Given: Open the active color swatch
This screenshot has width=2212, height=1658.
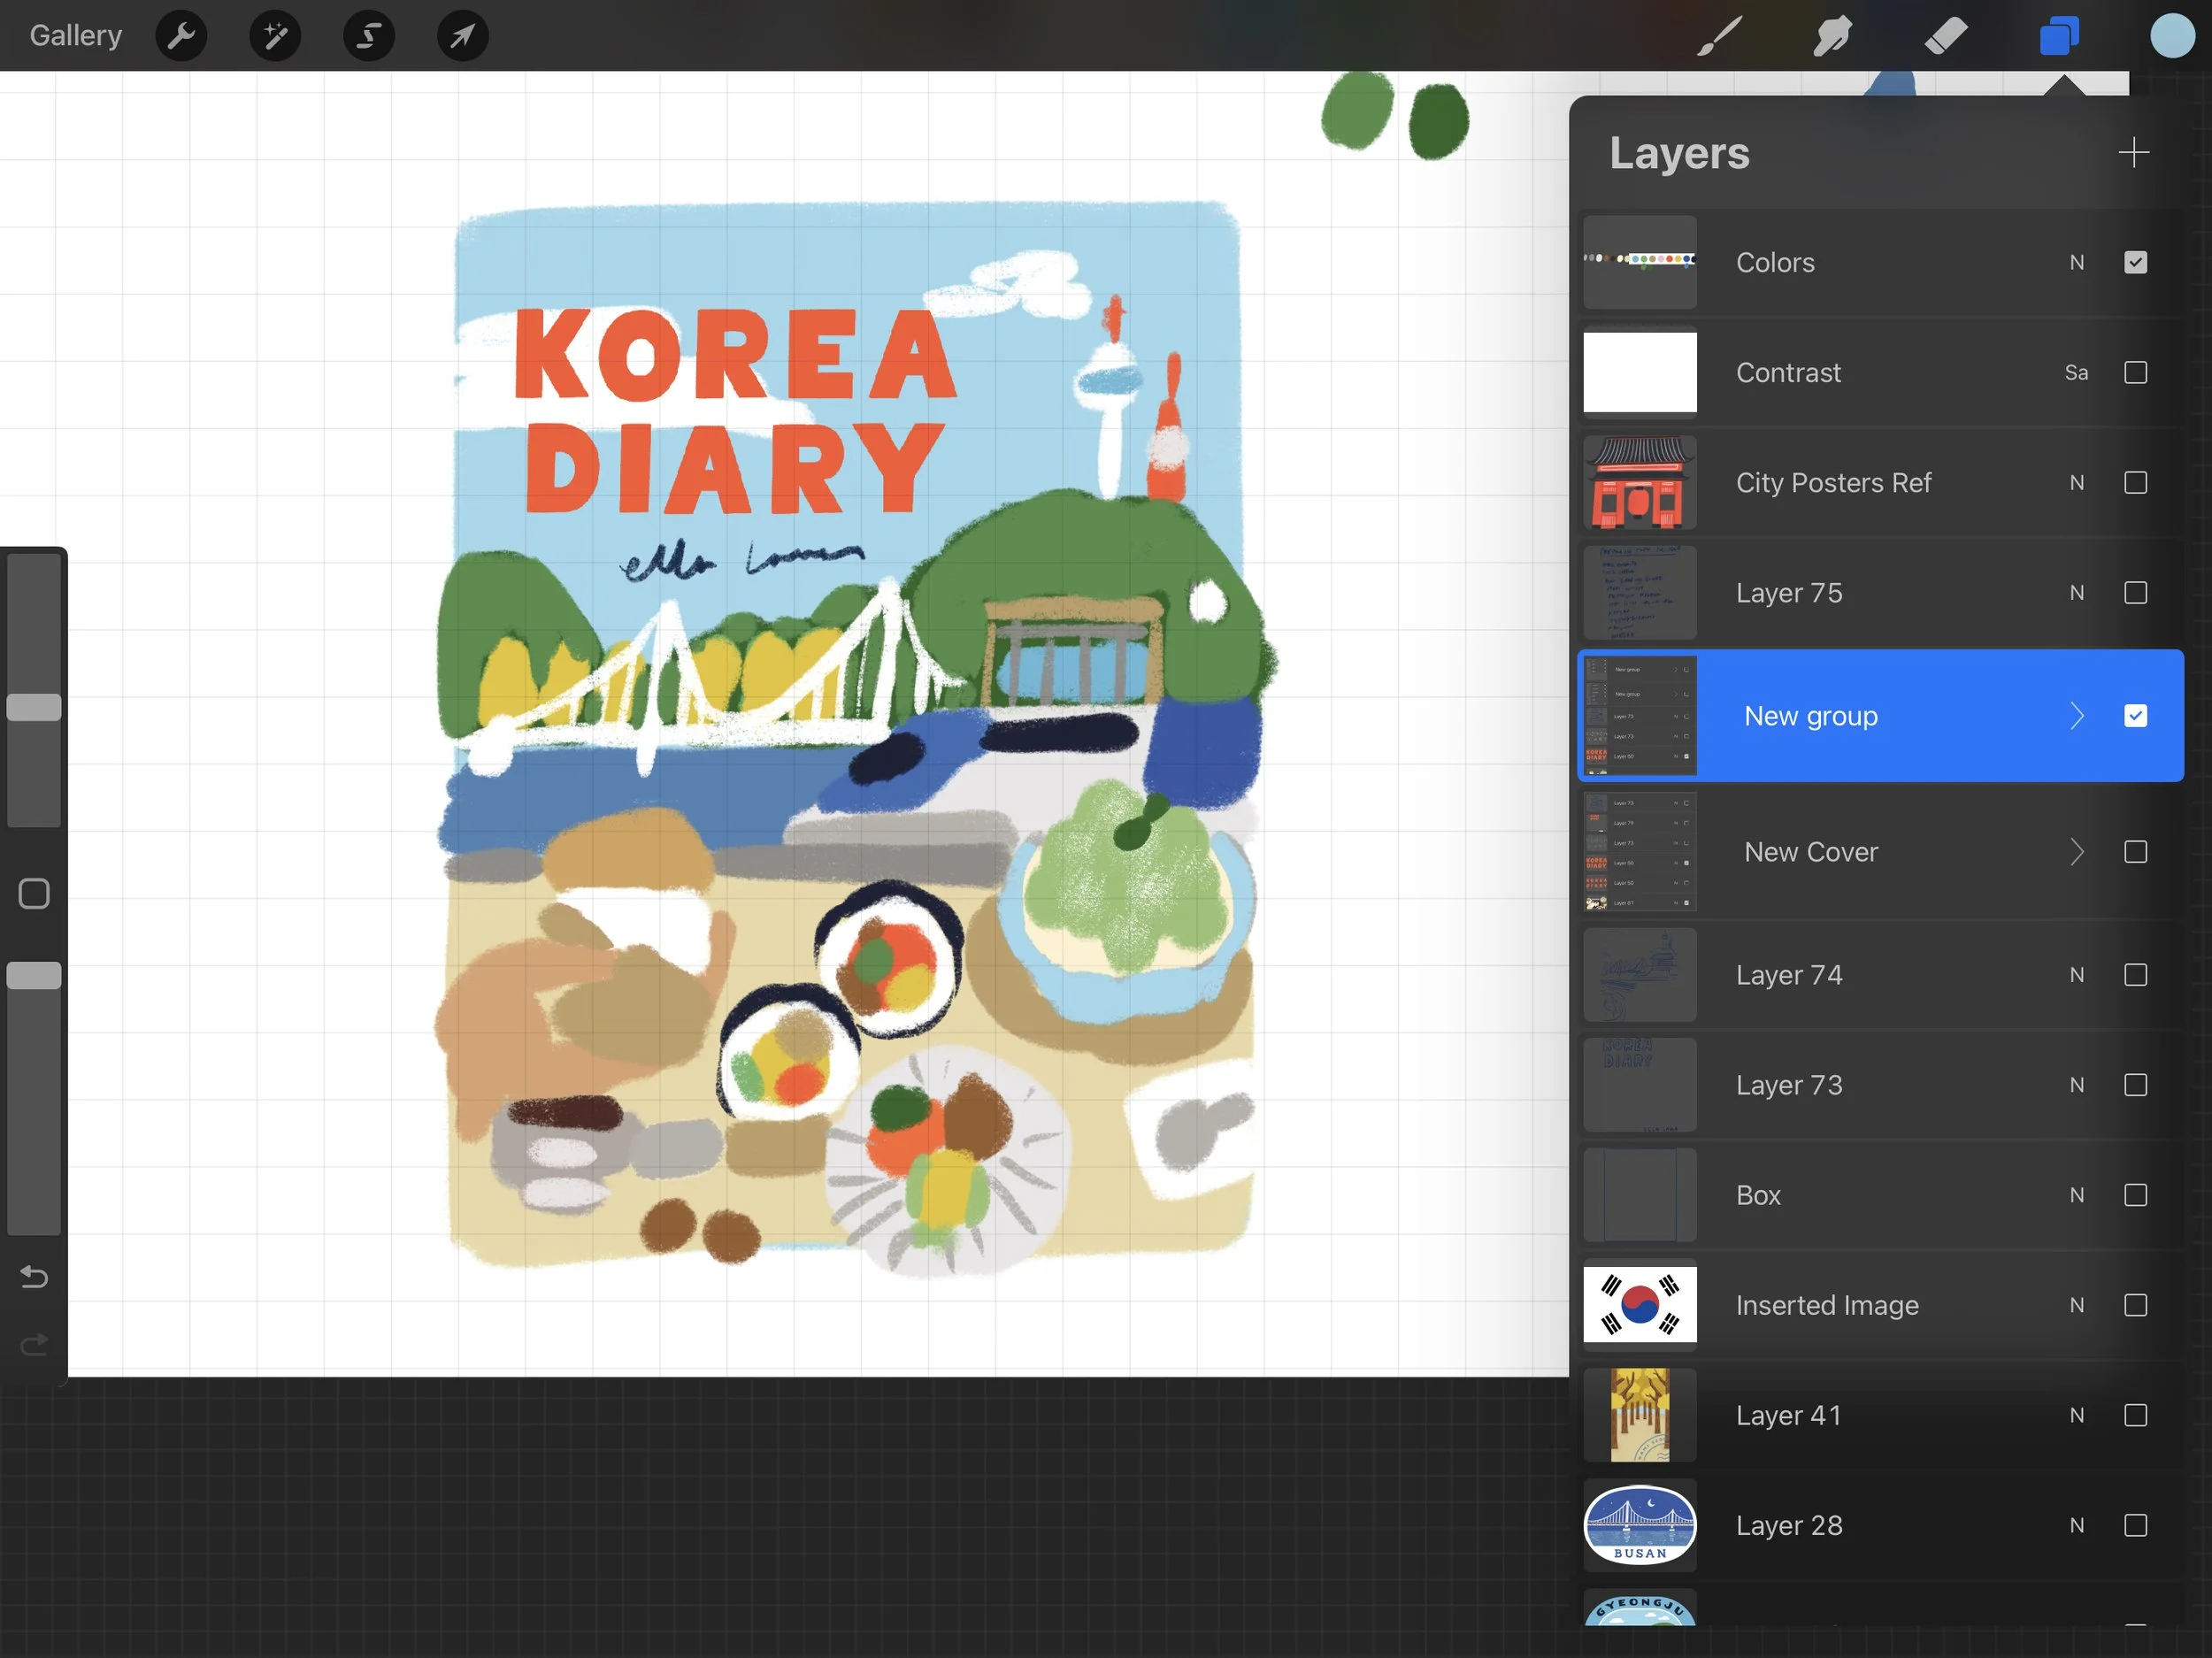Looking at the screenshot, I should click(2172, 37).
